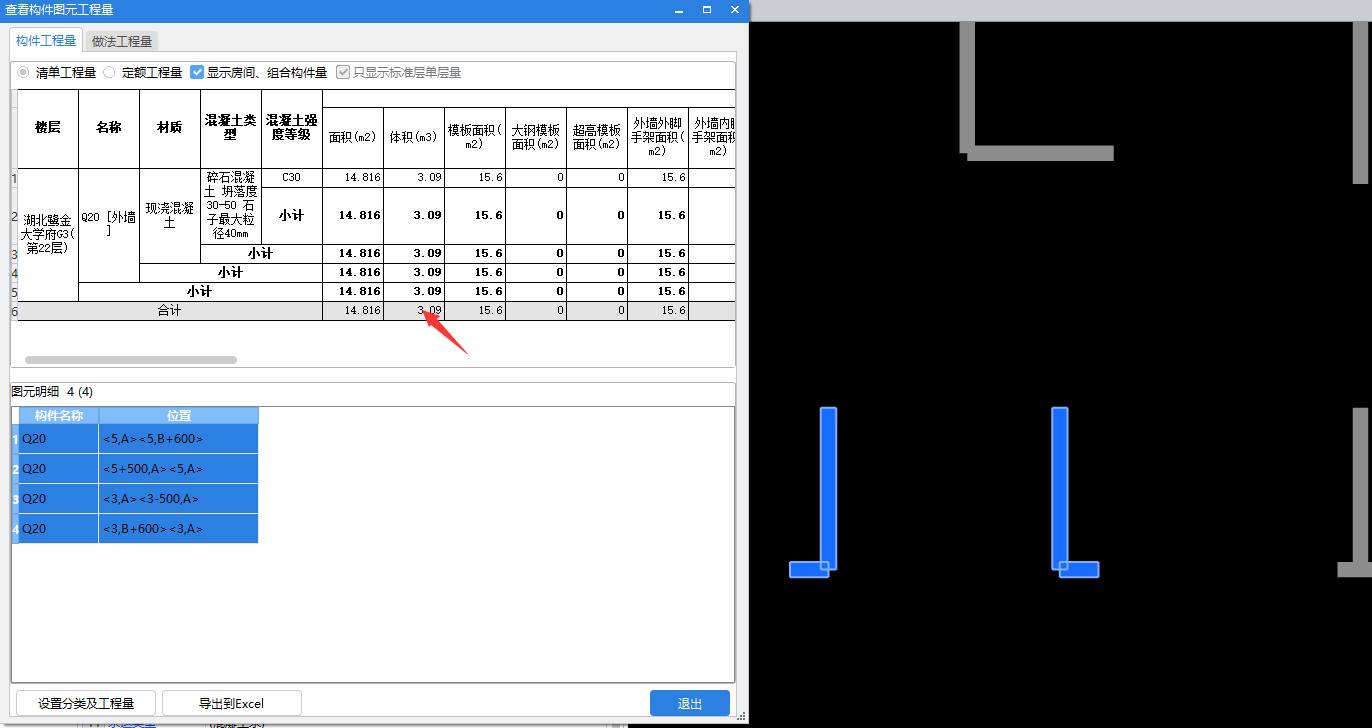Viewport: 1372px width, 728px height.
Task: Click the 面积(m2) column header
Action: click(x=353, y=137)
